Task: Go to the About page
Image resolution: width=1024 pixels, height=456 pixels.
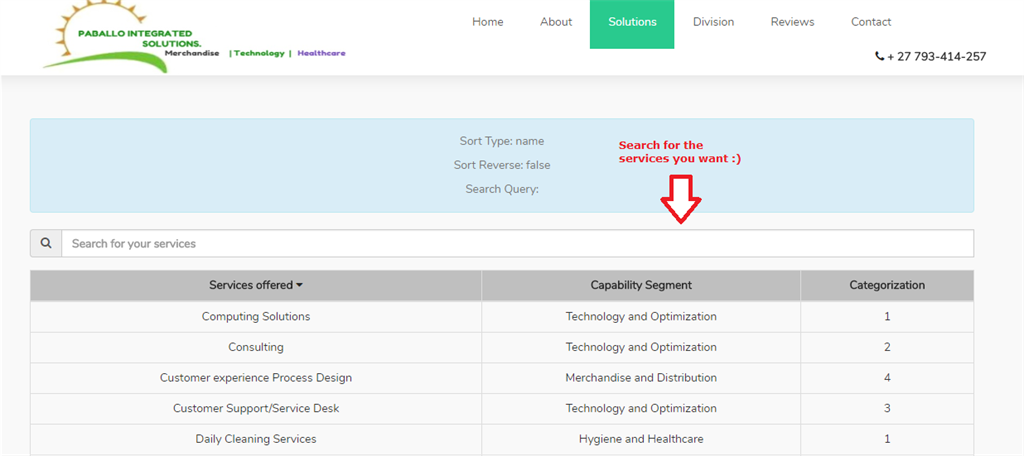Action: [x=556, y=22]
